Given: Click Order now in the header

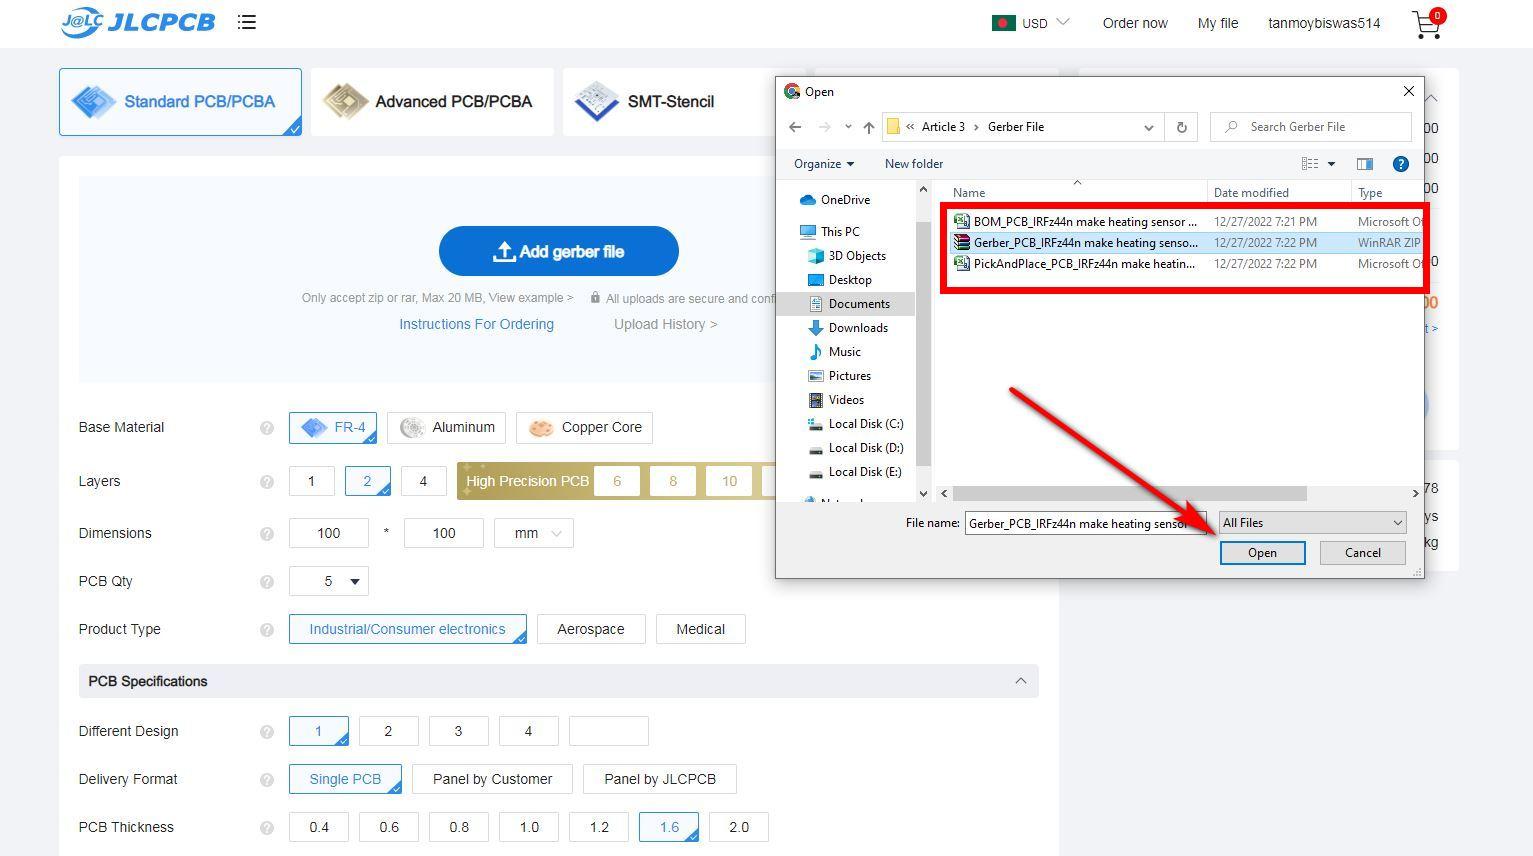Looking at the screenshot, I should tap(1135, 23).
